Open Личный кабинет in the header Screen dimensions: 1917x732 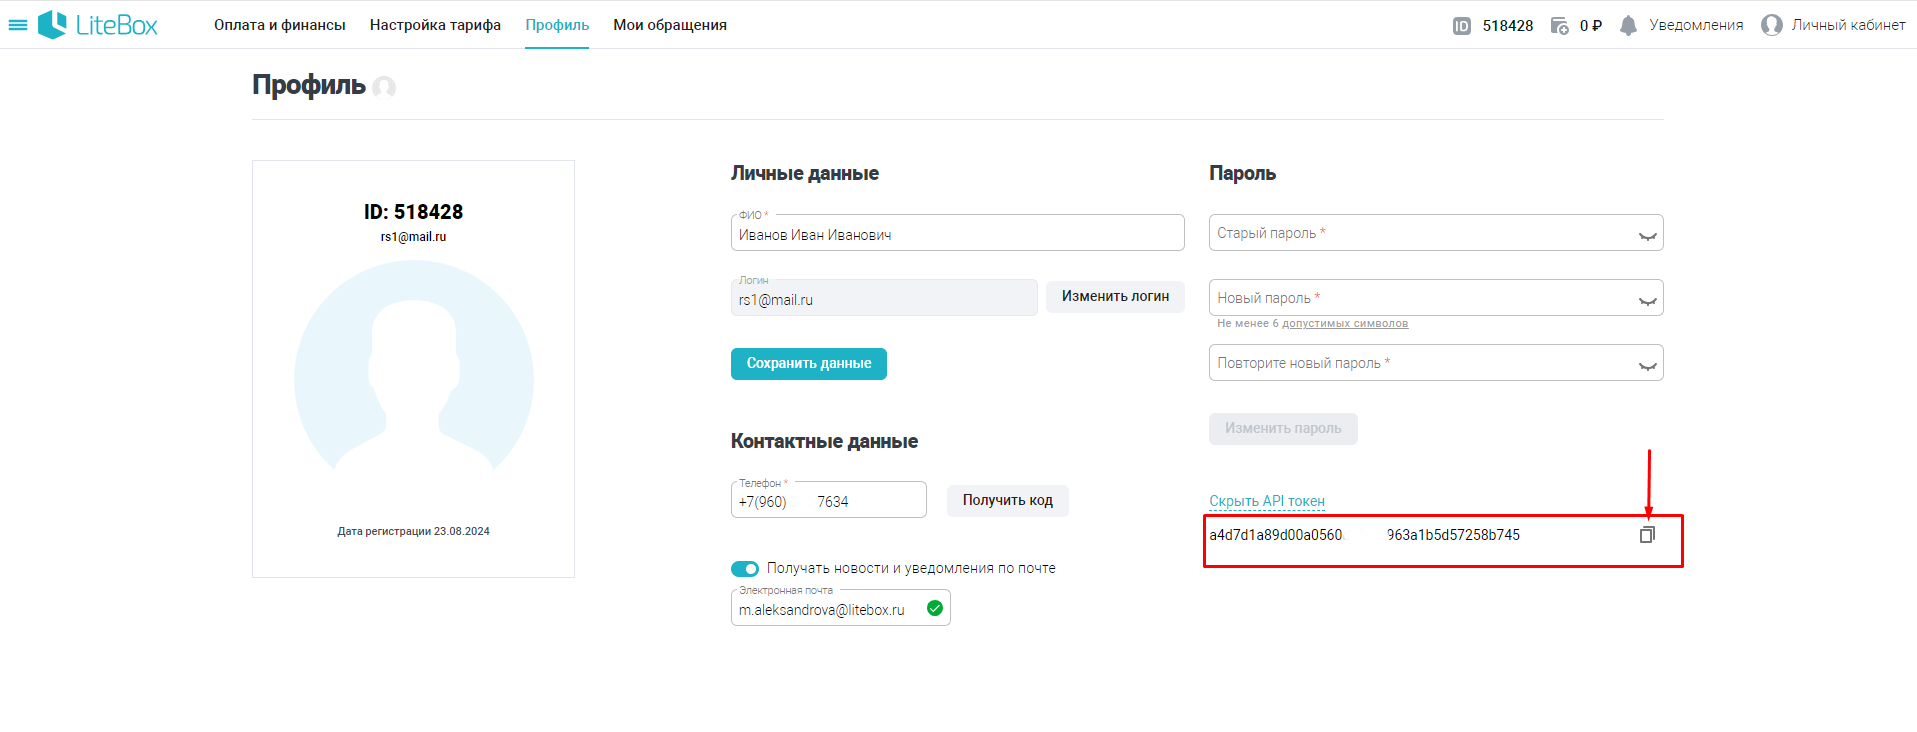[1848, 25]
